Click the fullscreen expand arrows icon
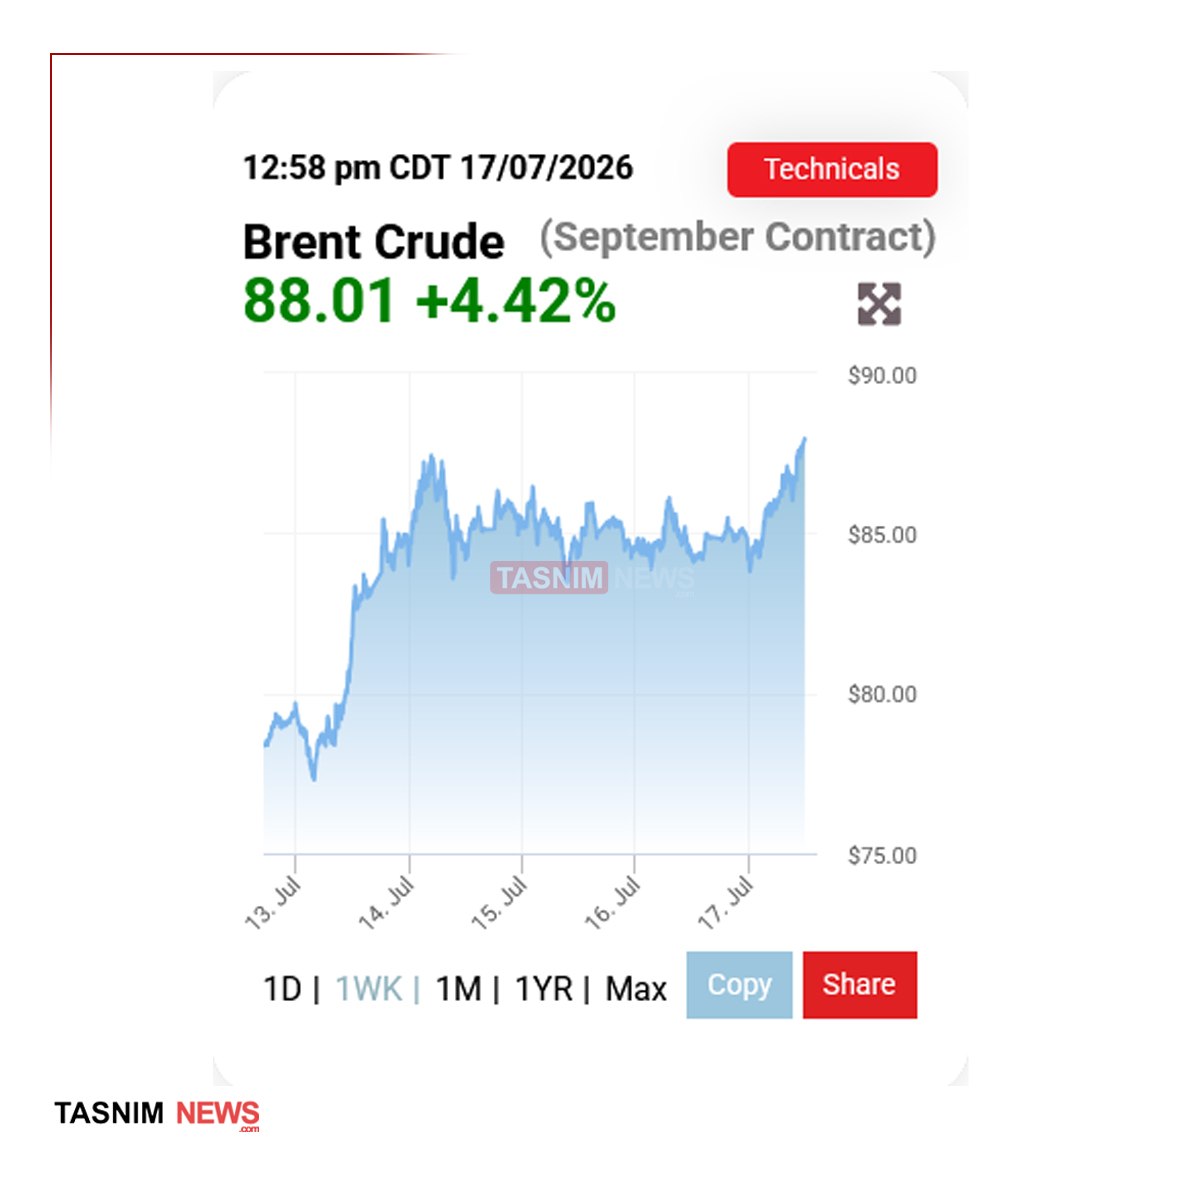The height and width of the screenshot is (1181, 1181). pos(879,304)
